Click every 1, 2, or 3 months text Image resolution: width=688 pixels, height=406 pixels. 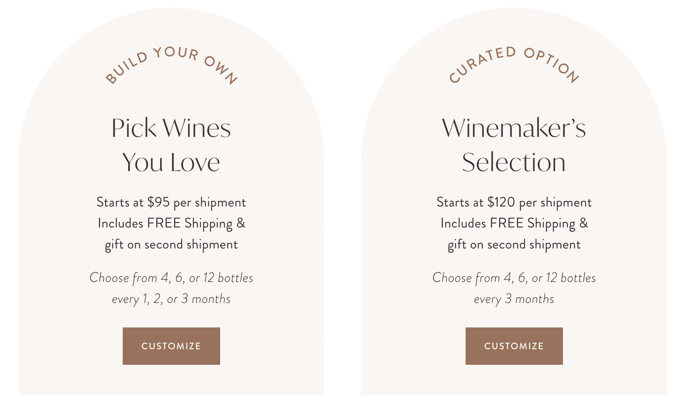point(171,299)
